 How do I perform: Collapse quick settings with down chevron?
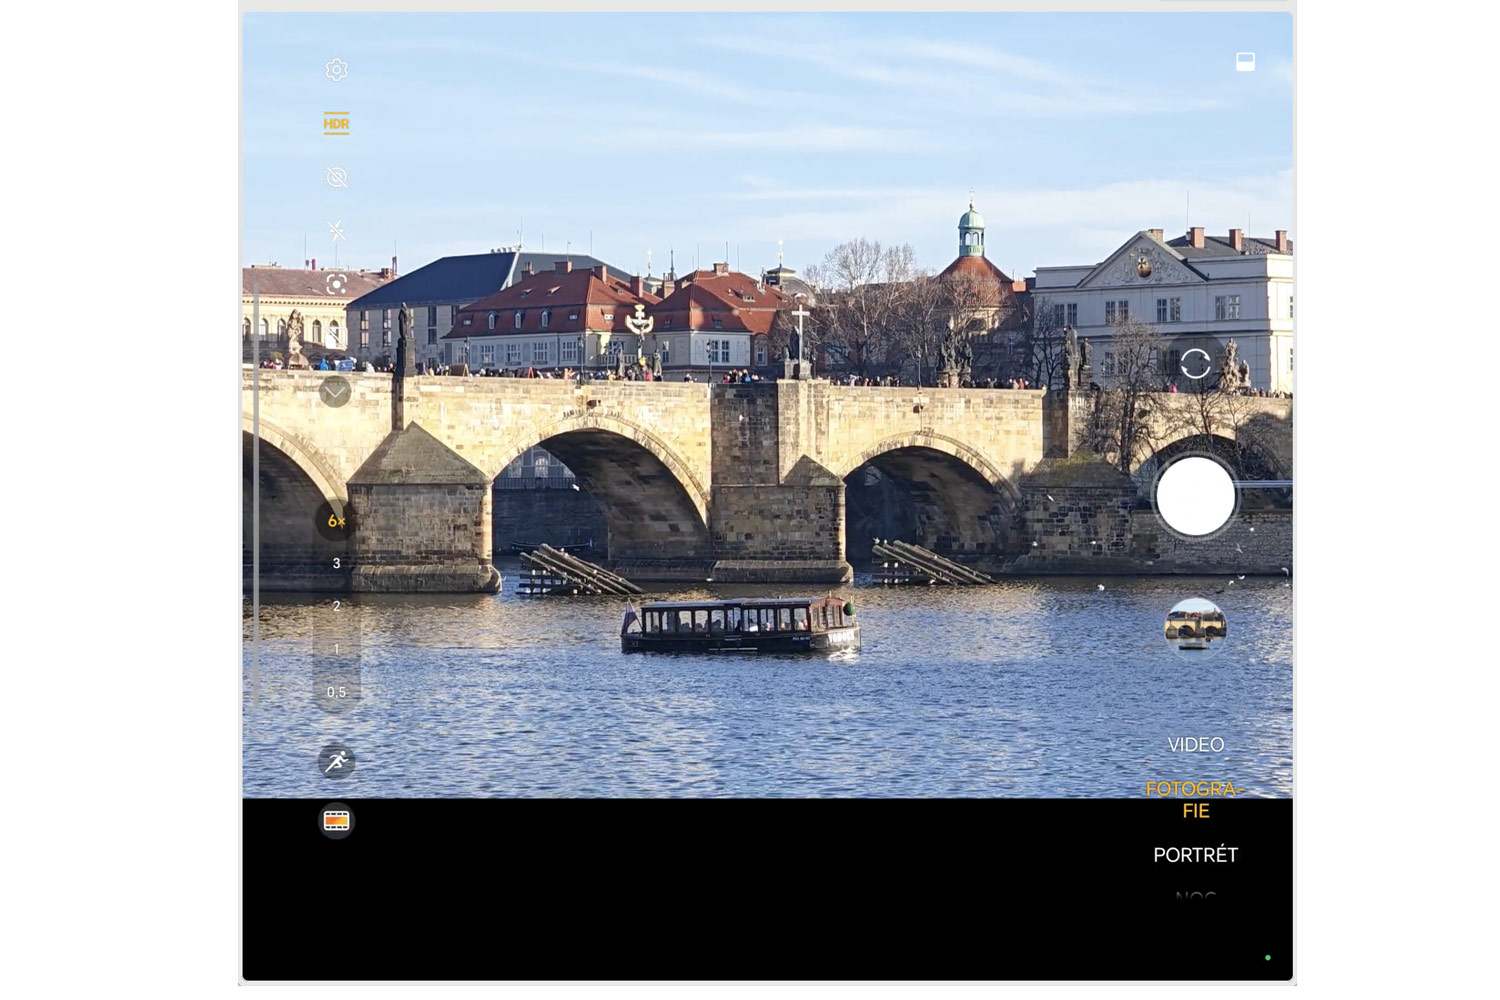(335, 391)
